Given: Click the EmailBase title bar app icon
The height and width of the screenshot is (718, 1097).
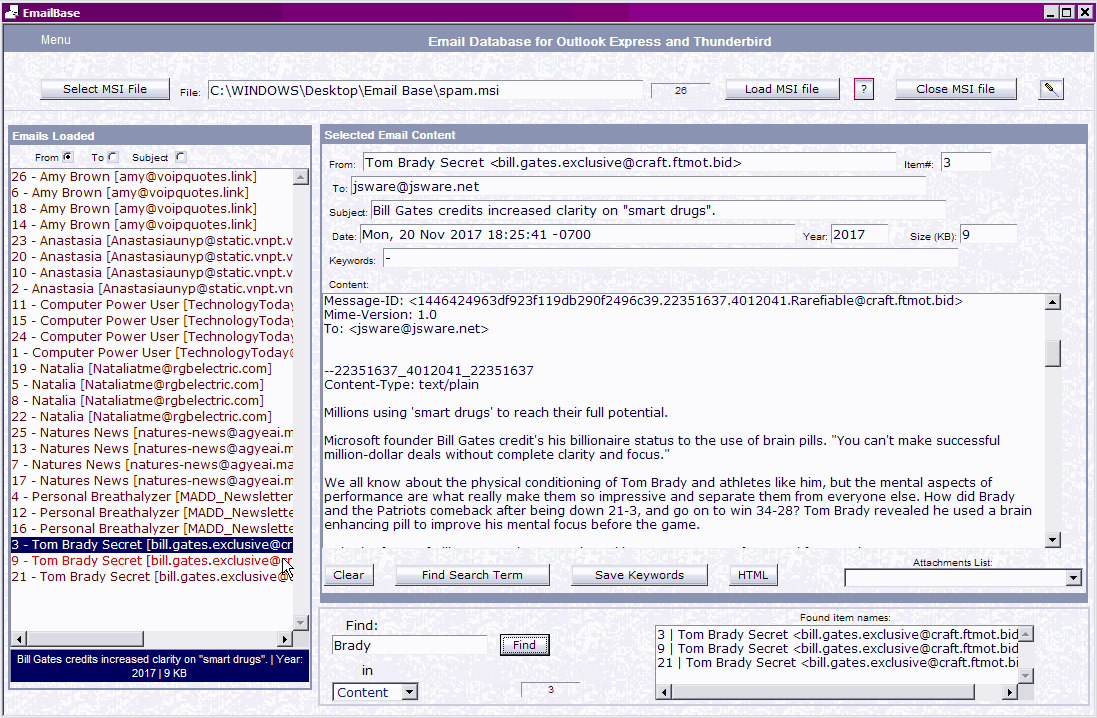Looking at the screenshot, I should tap(11, 12).
